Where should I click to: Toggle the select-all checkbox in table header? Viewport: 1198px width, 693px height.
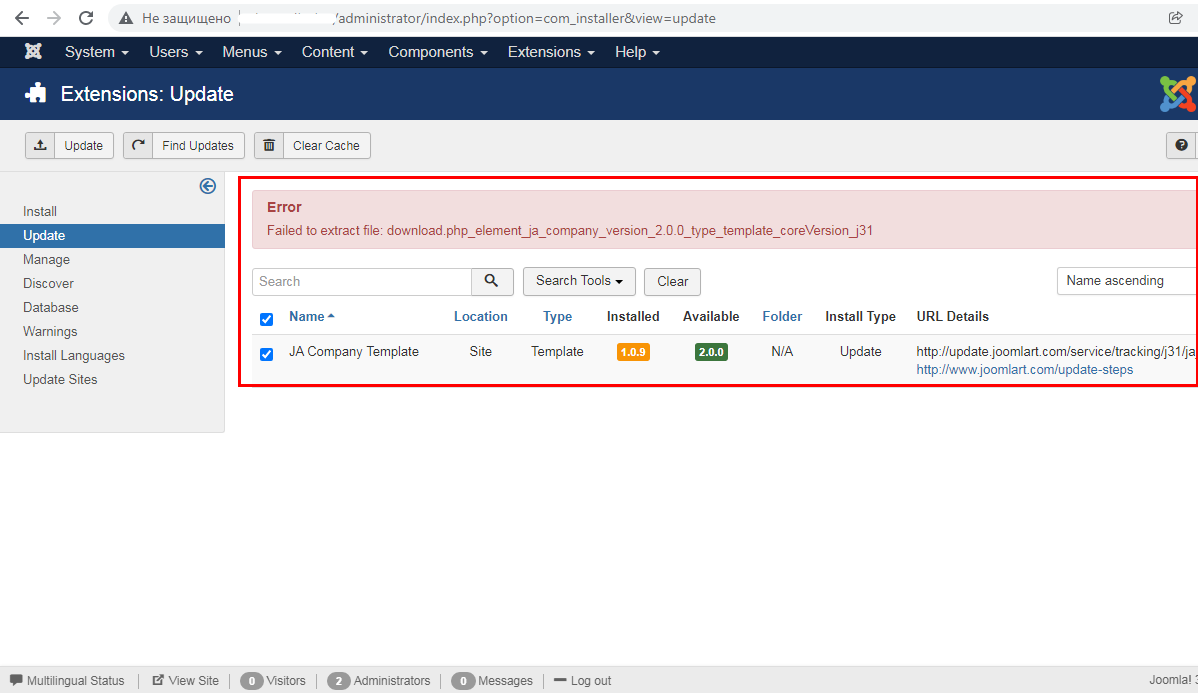(266, 319)
